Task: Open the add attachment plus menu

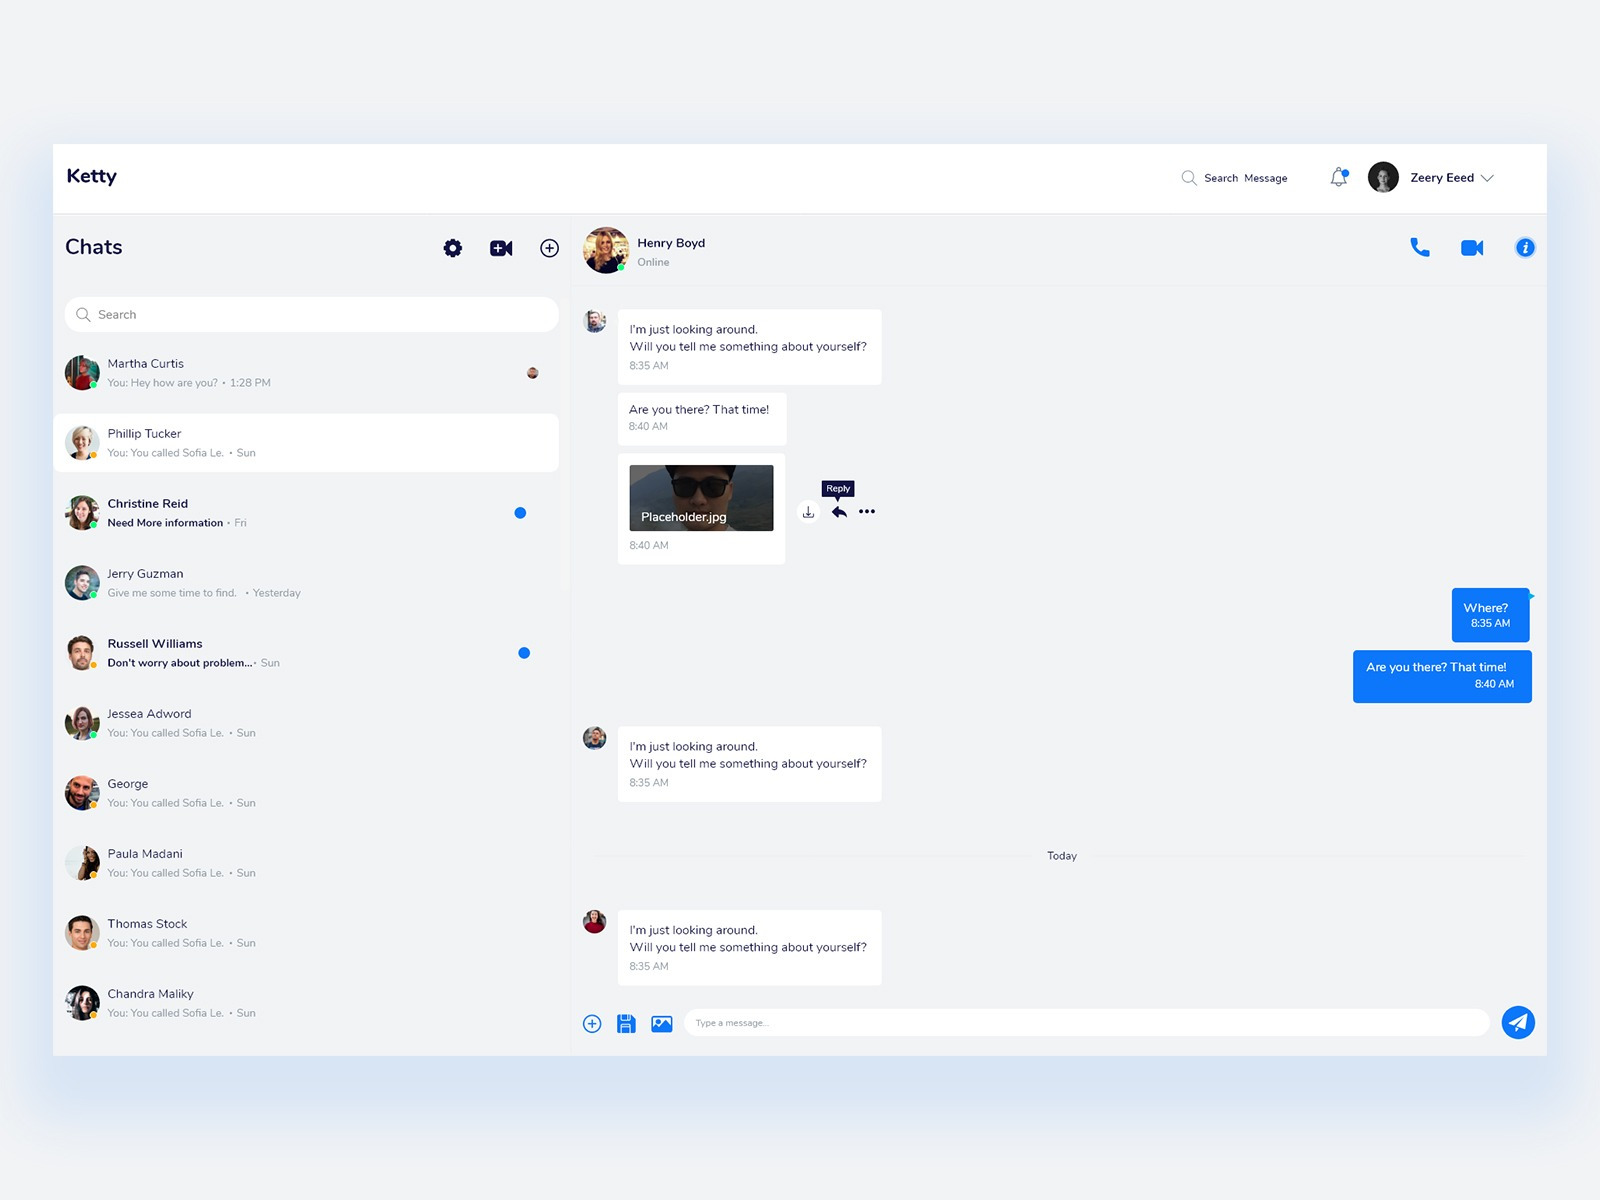Action: tap(592, 1023)
